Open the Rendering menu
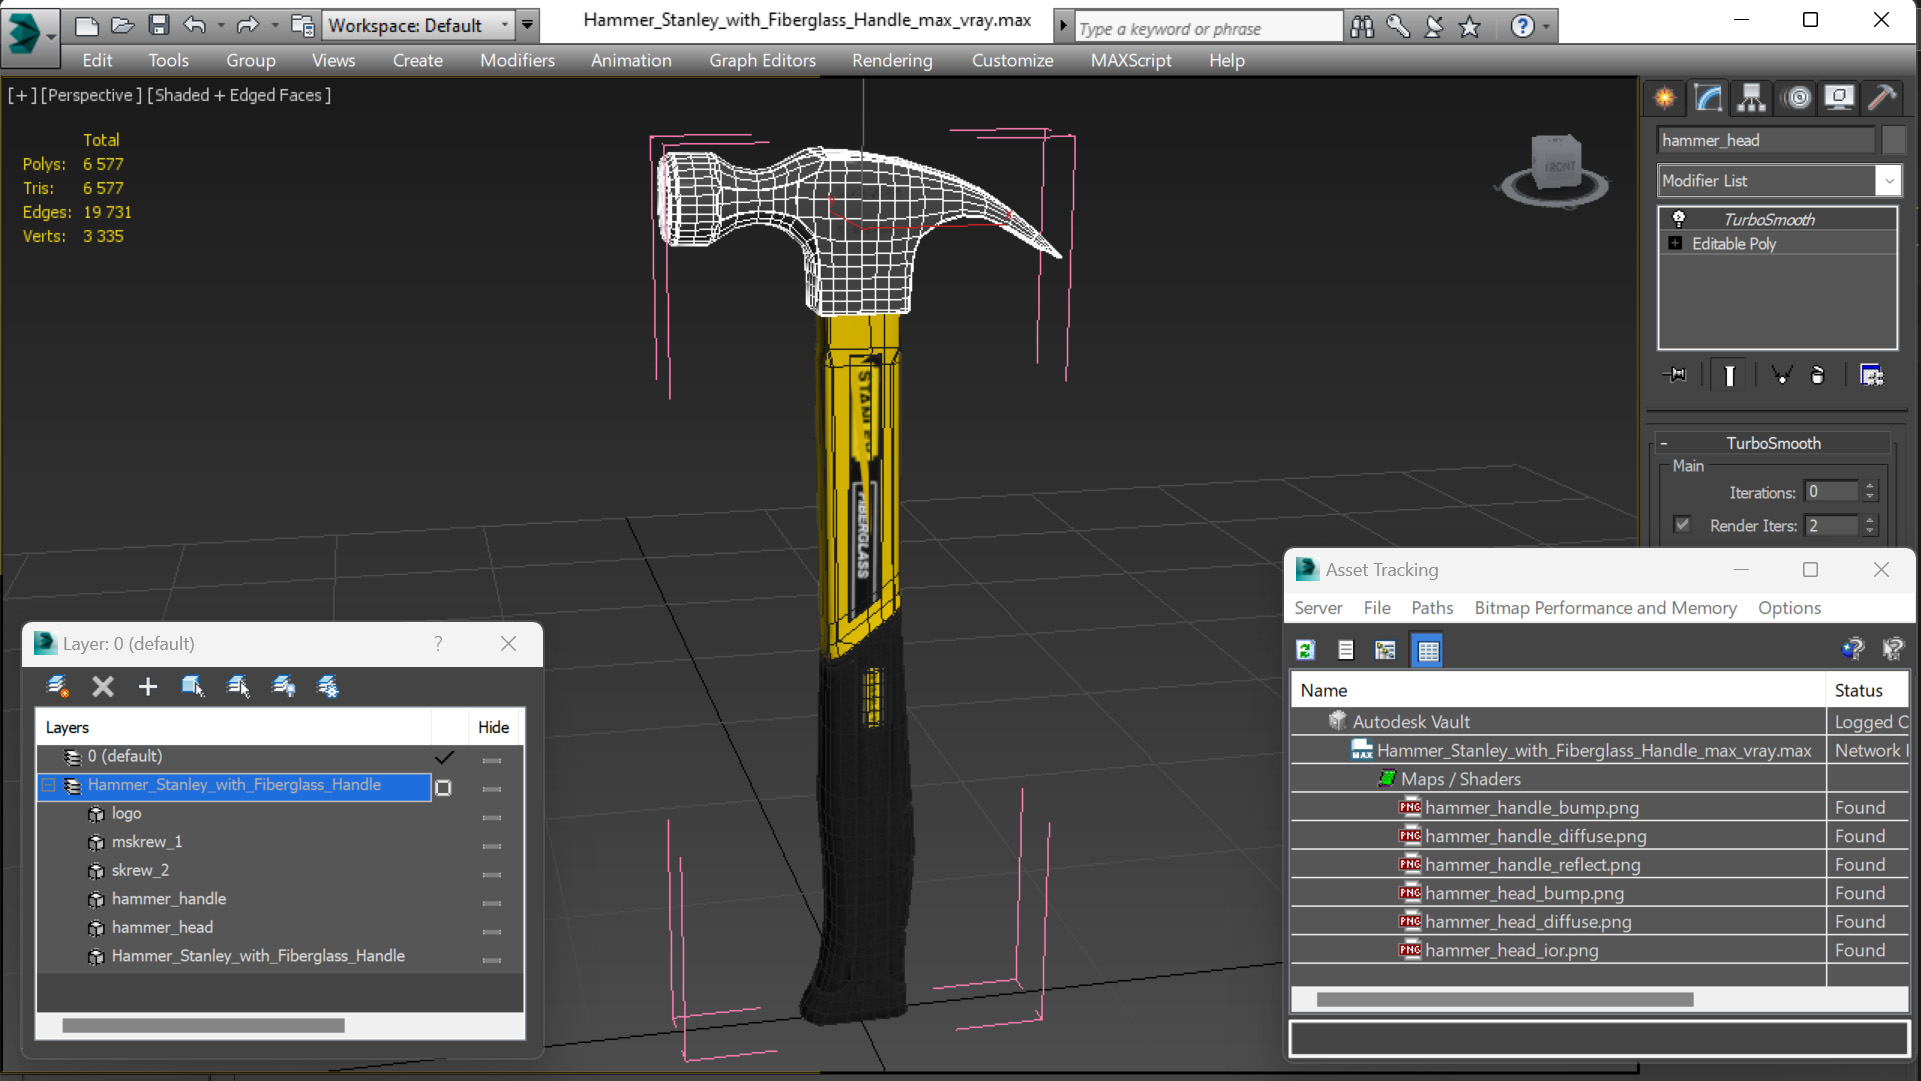The height and width of the screenshot is (1081, 1921). pos(892,60)
